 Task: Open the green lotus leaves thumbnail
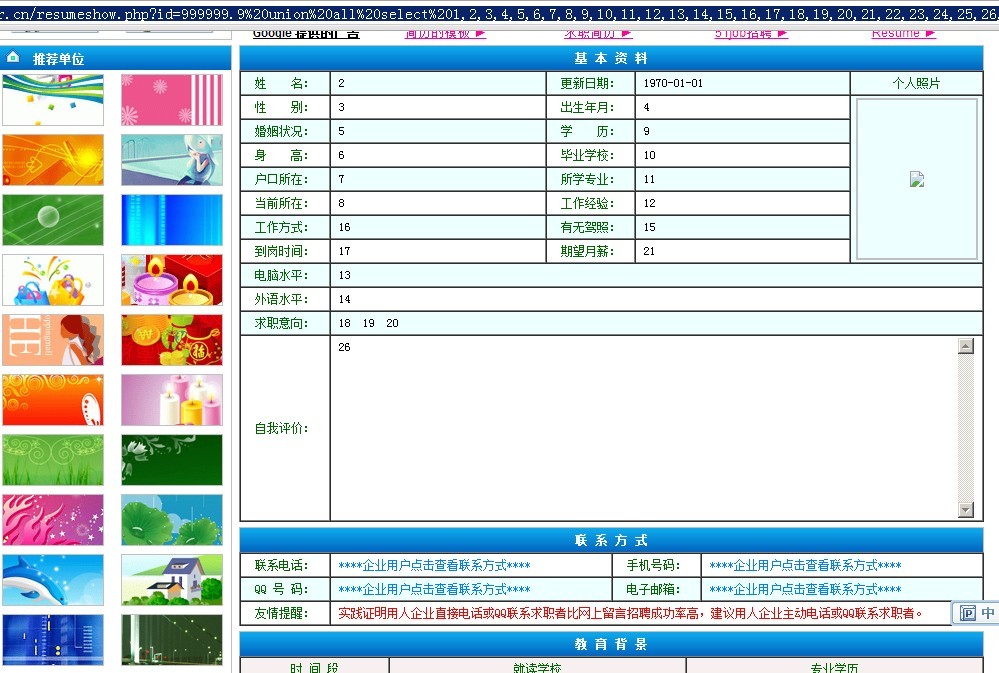point(172,520)
